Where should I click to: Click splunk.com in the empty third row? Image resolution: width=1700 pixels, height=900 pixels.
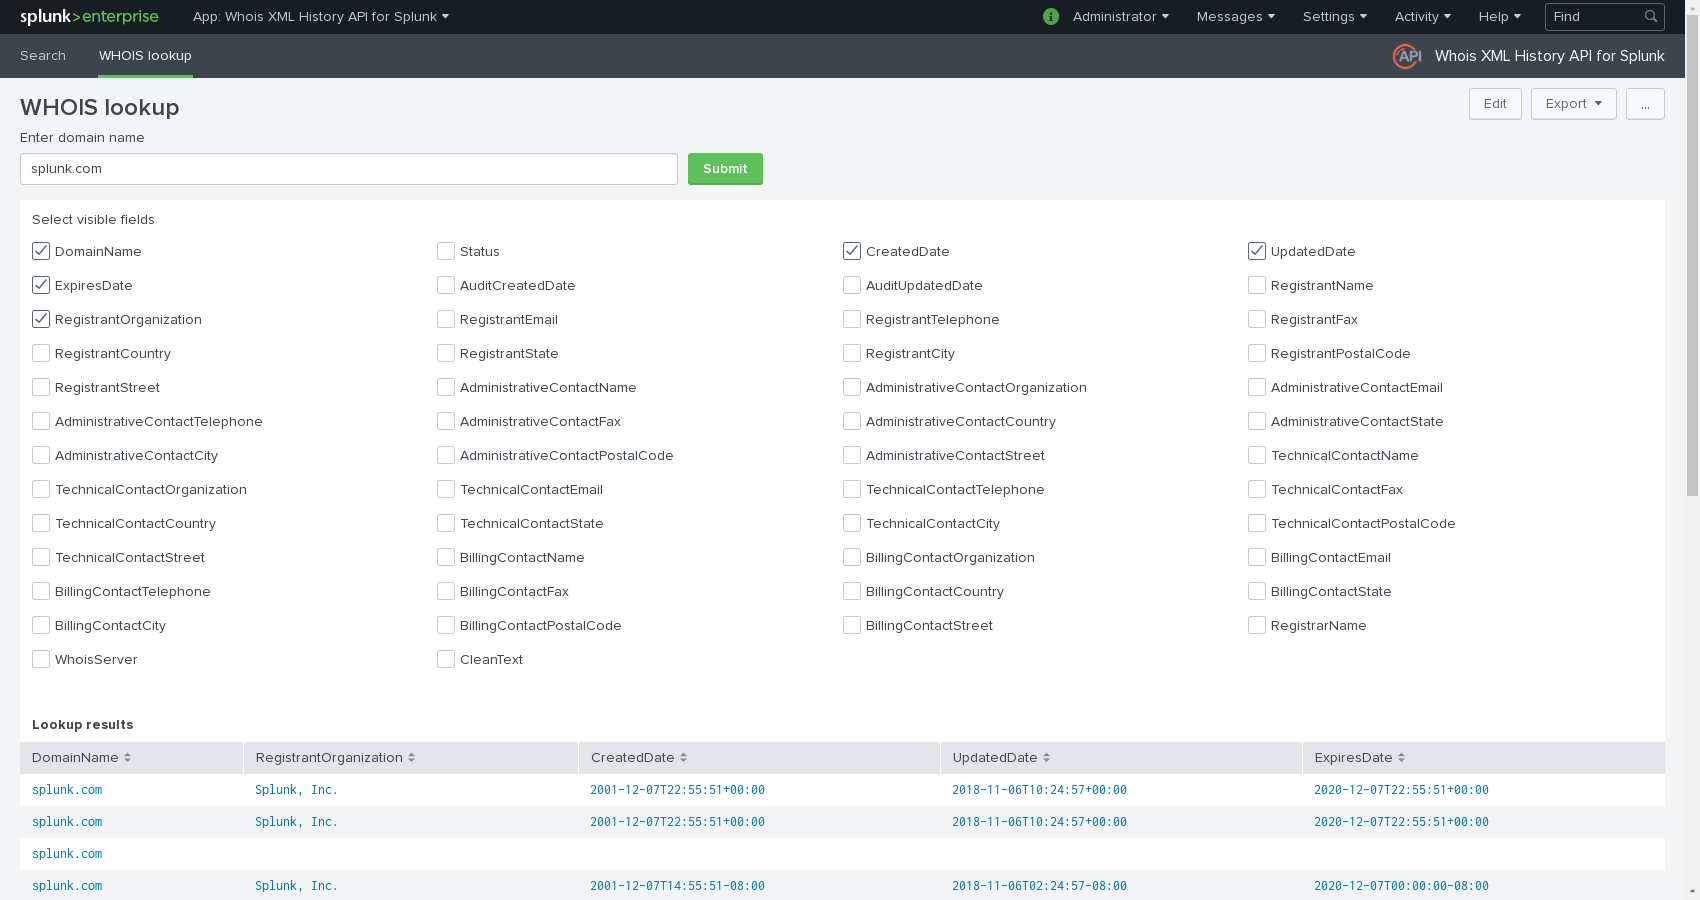(67, 854)
